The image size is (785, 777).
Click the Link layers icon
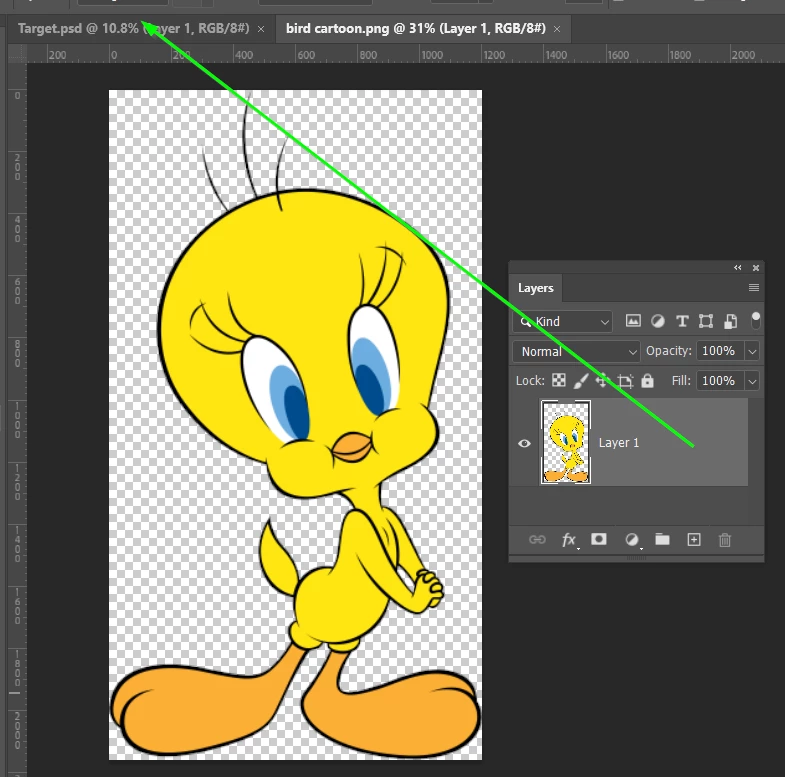point(537,539)
